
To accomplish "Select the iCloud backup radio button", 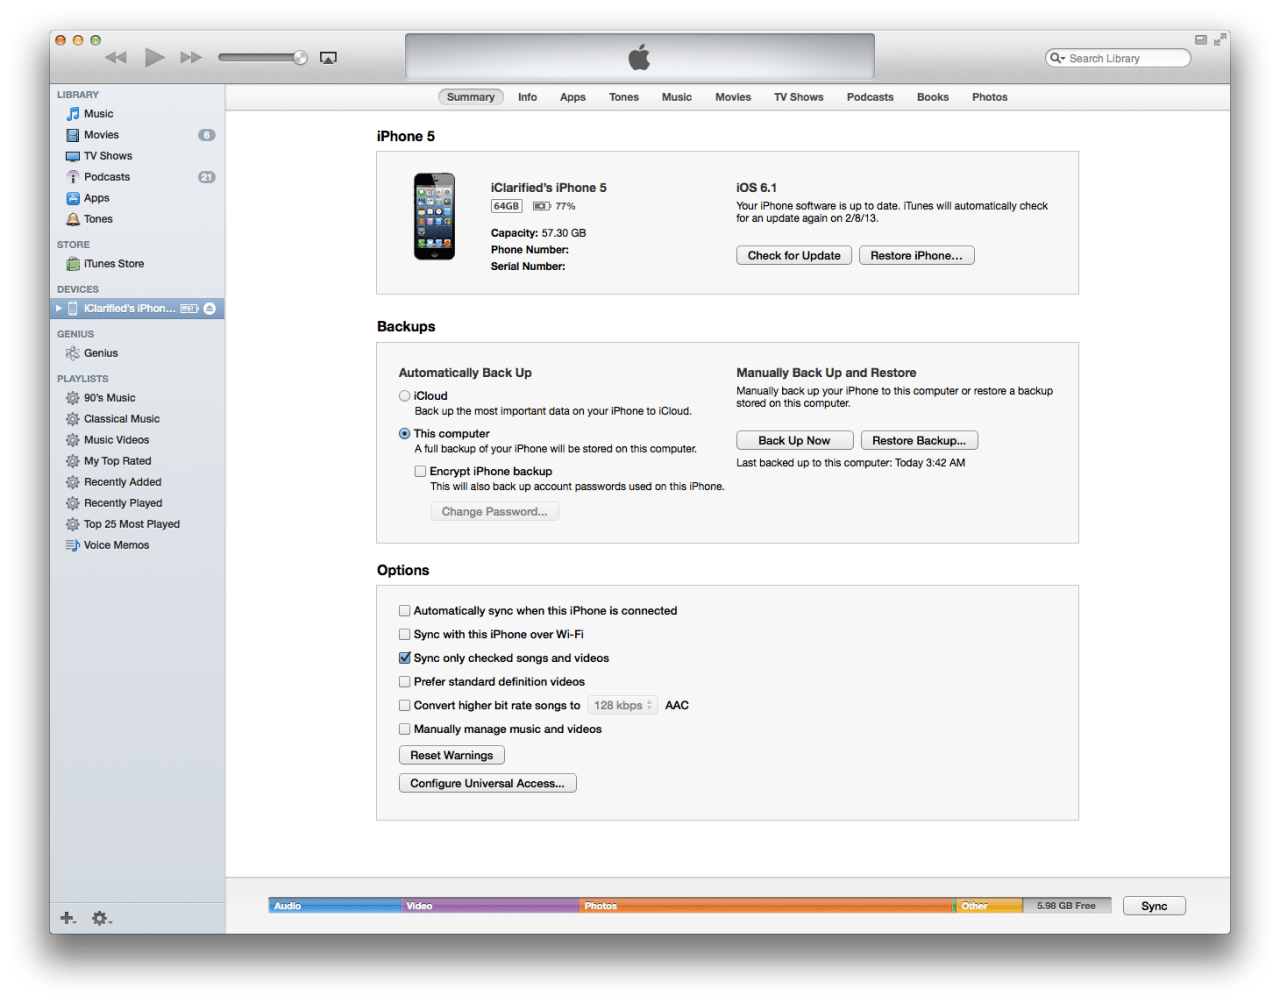I will (405, 396).
